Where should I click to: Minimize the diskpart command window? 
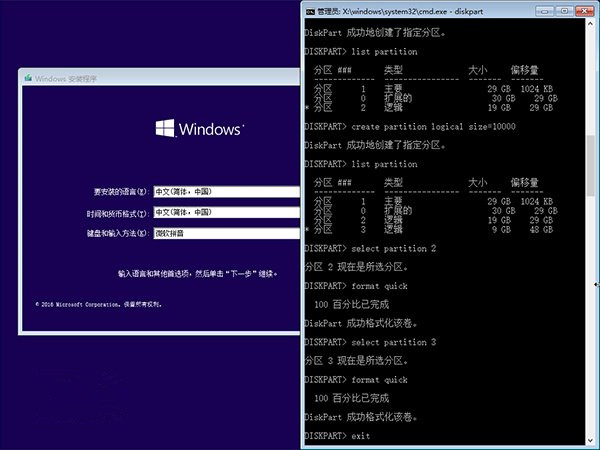(x=544, y=11)
